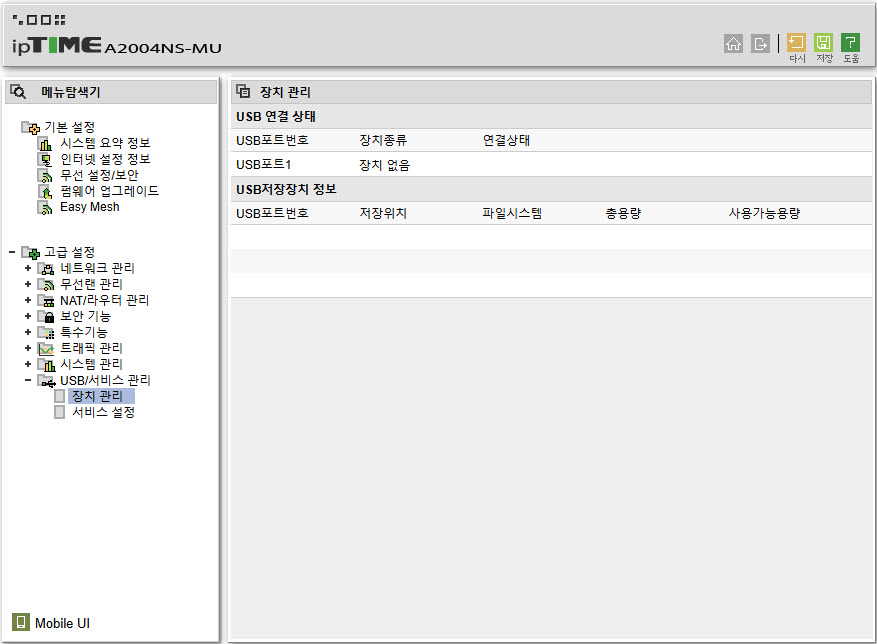The width and height of the screenshot is (877, 644).
Task: Expand the 트래픽 관리 node
Action: tap(28, 348)
